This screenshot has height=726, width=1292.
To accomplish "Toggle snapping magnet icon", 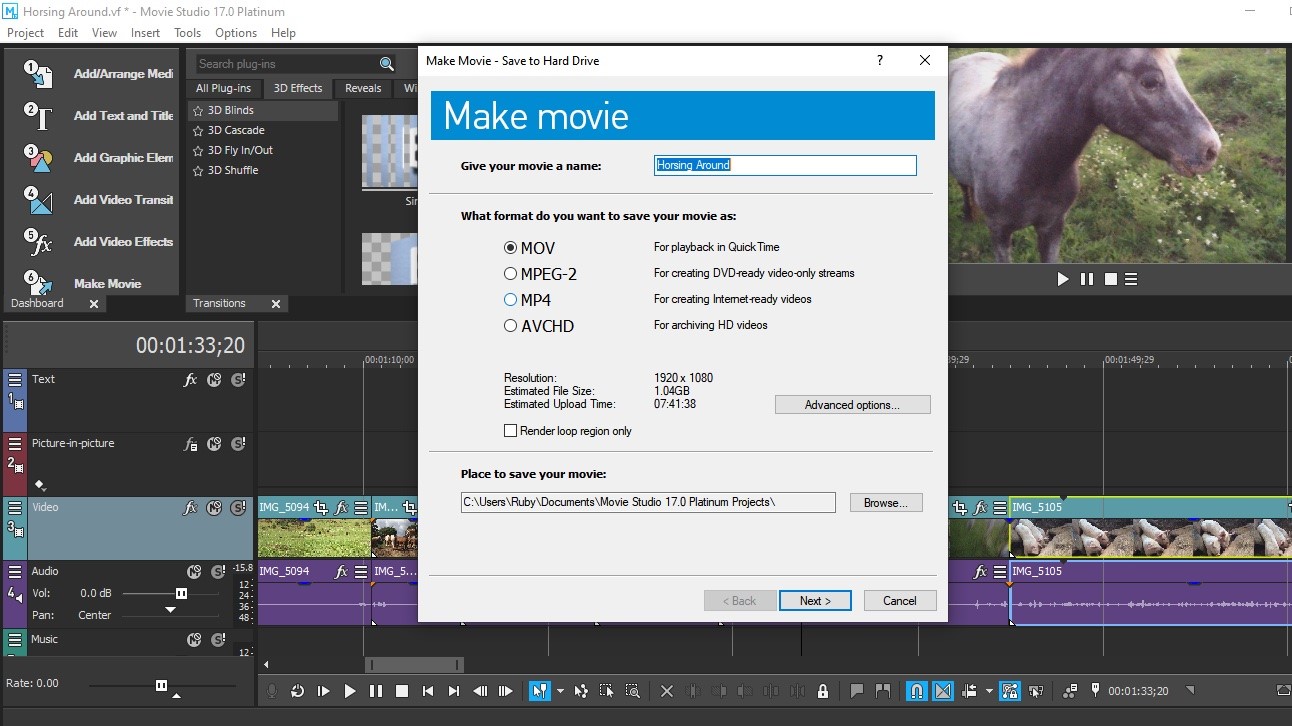I will [916, 691].
